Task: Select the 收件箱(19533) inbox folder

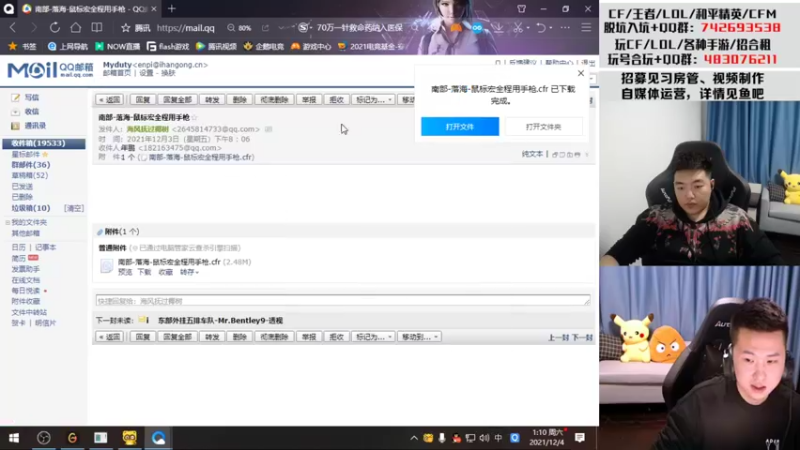Action: pyautogui.click(x=44, y=143)
